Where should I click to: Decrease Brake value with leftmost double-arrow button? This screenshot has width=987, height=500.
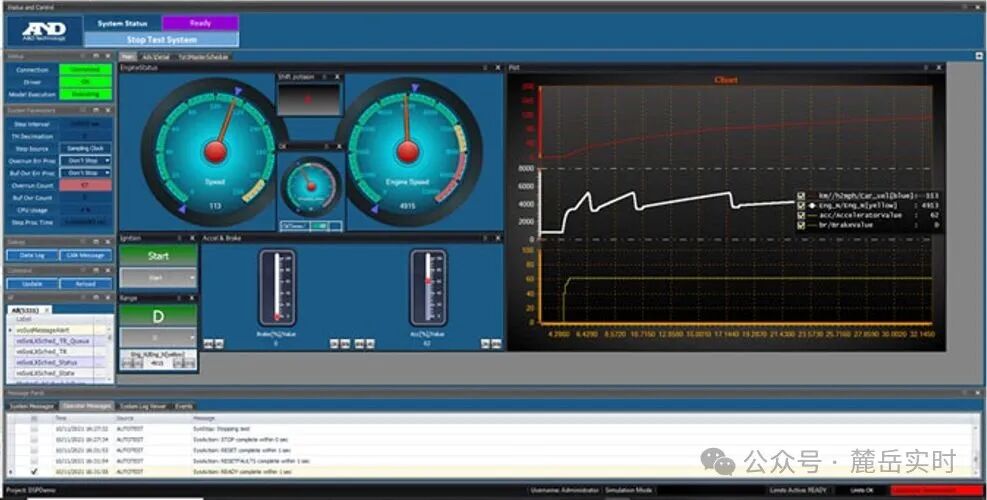208,344
